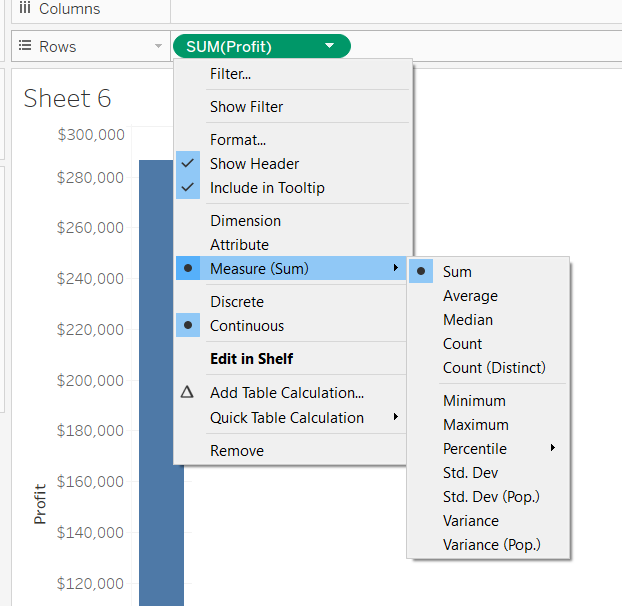622x606 pixels.
Task: Click Filter... in the context menu
Action: pyautogui.click(x=230, y=74)
